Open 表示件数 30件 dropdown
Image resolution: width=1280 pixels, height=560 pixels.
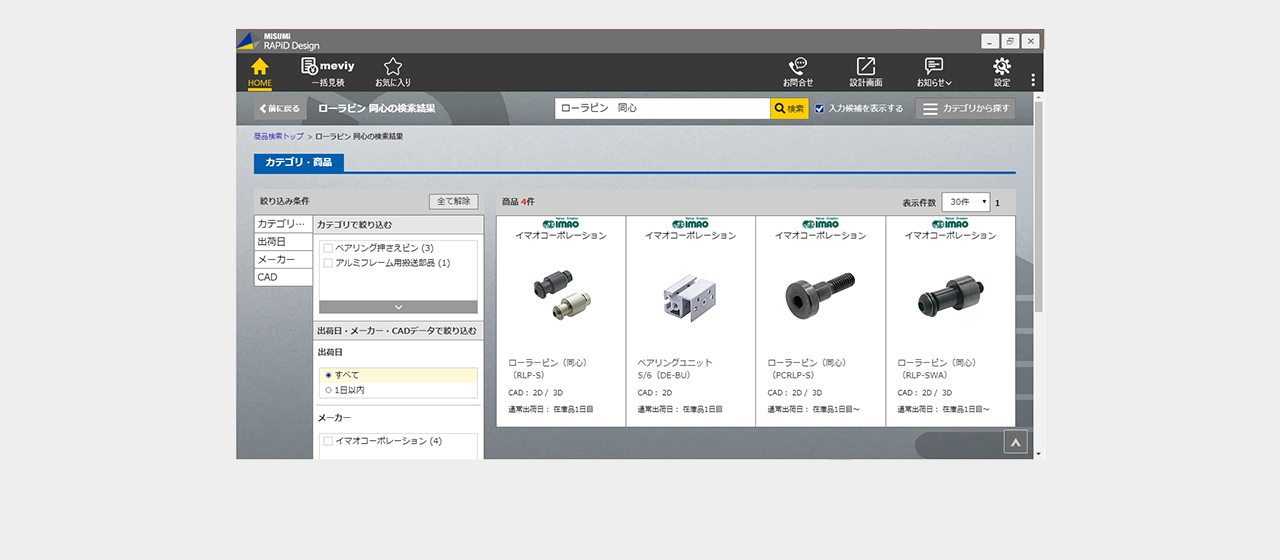(965, 202)
